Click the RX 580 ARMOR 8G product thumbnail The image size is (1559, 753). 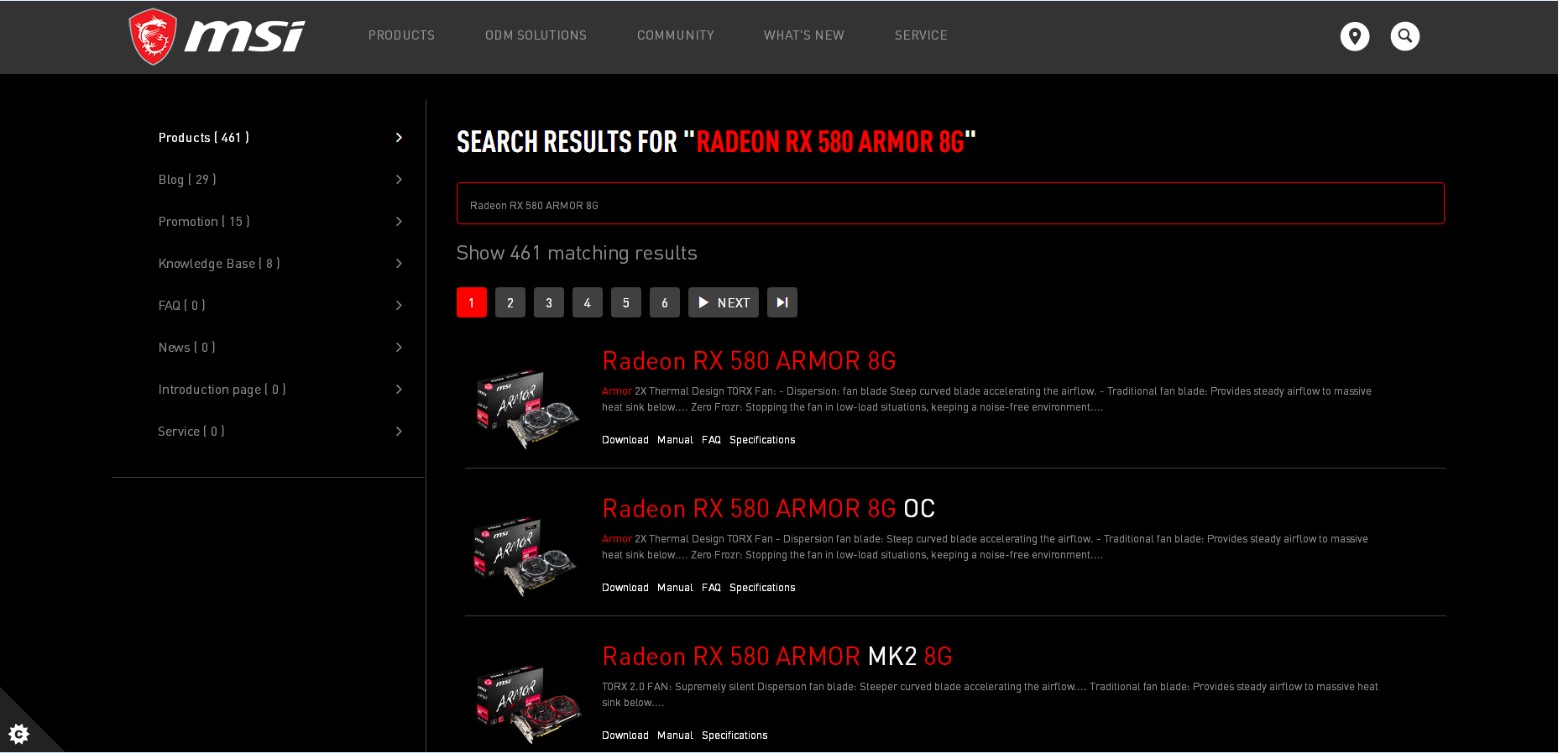527,407
